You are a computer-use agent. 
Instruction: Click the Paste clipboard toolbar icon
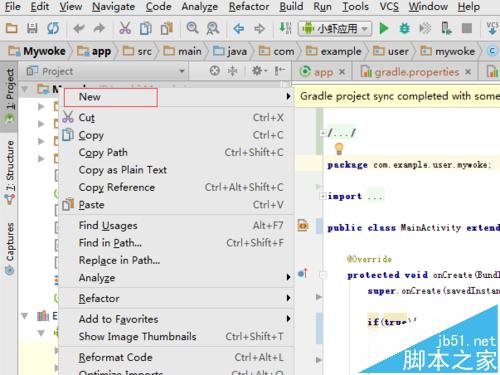167,28
